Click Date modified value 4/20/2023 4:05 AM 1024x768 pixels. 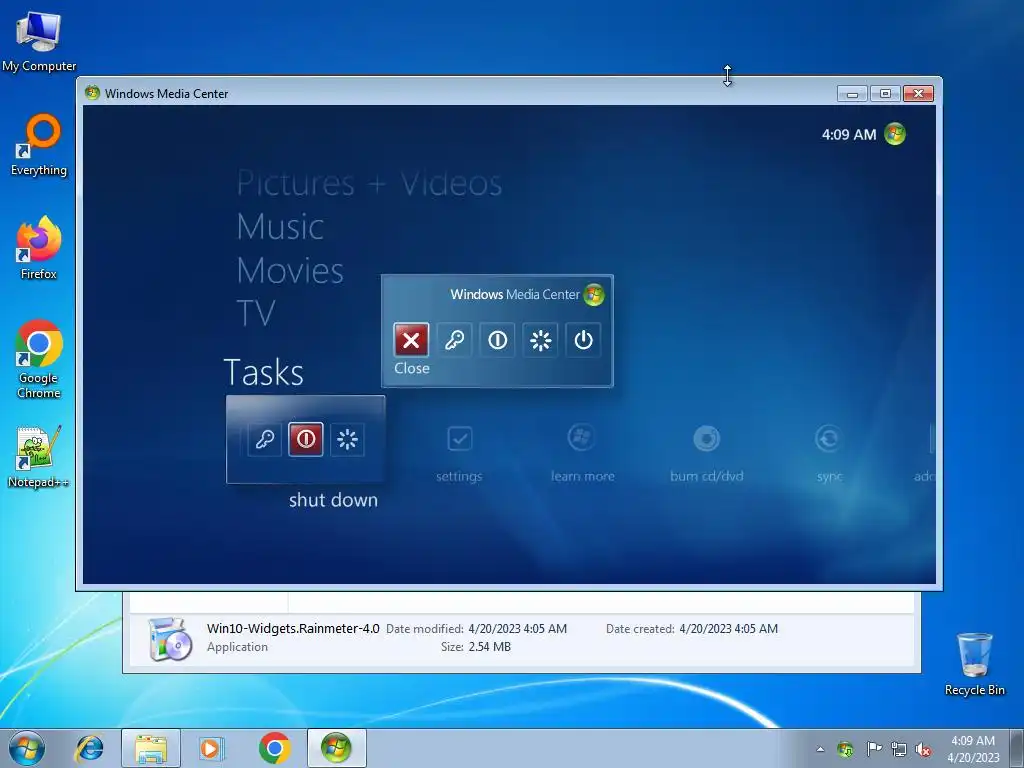tap(518, 629)
